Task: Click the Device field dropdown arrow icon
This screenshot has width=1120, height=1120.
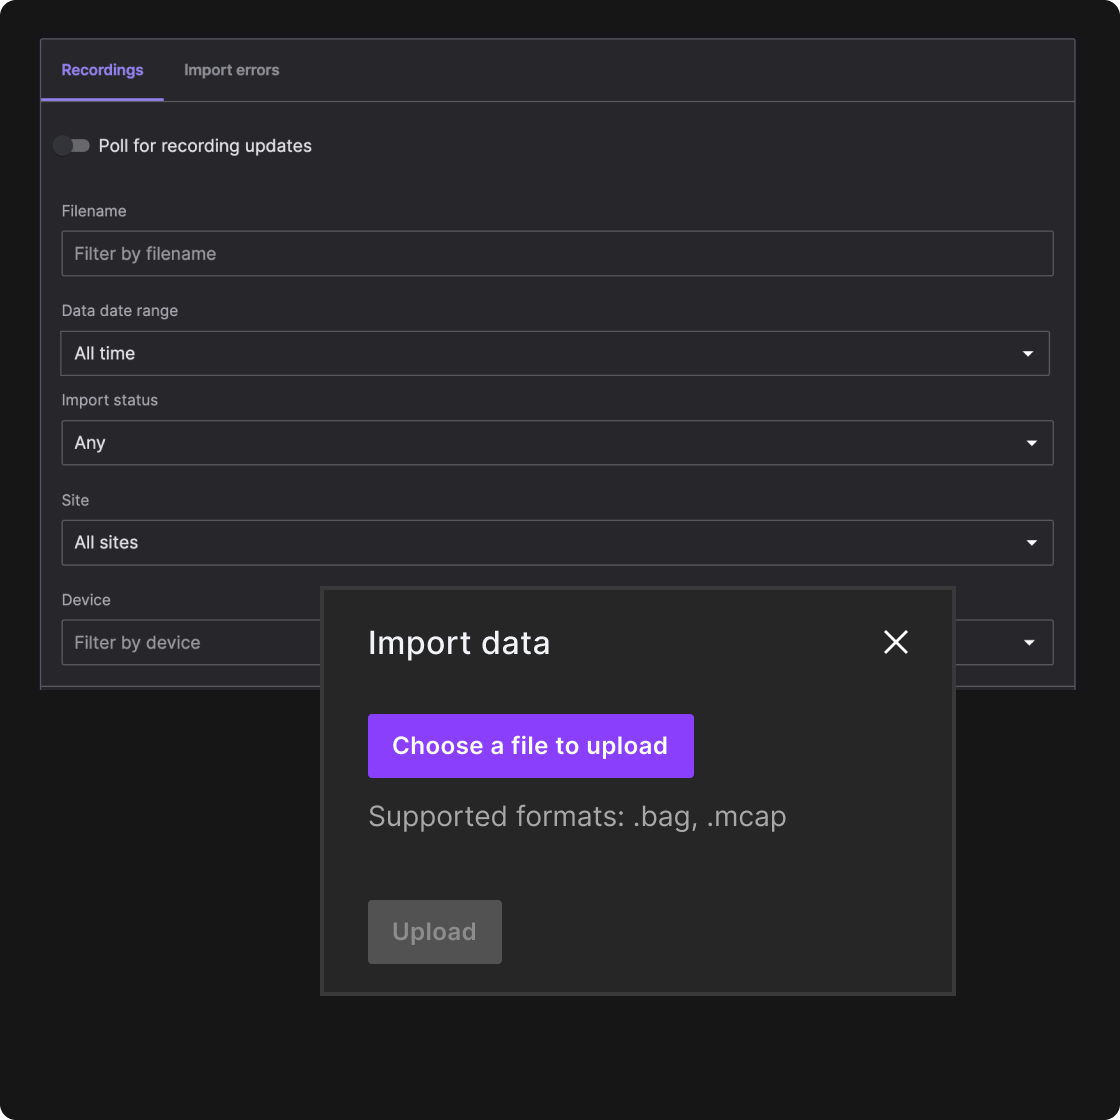Action: tap(1031, 642)
